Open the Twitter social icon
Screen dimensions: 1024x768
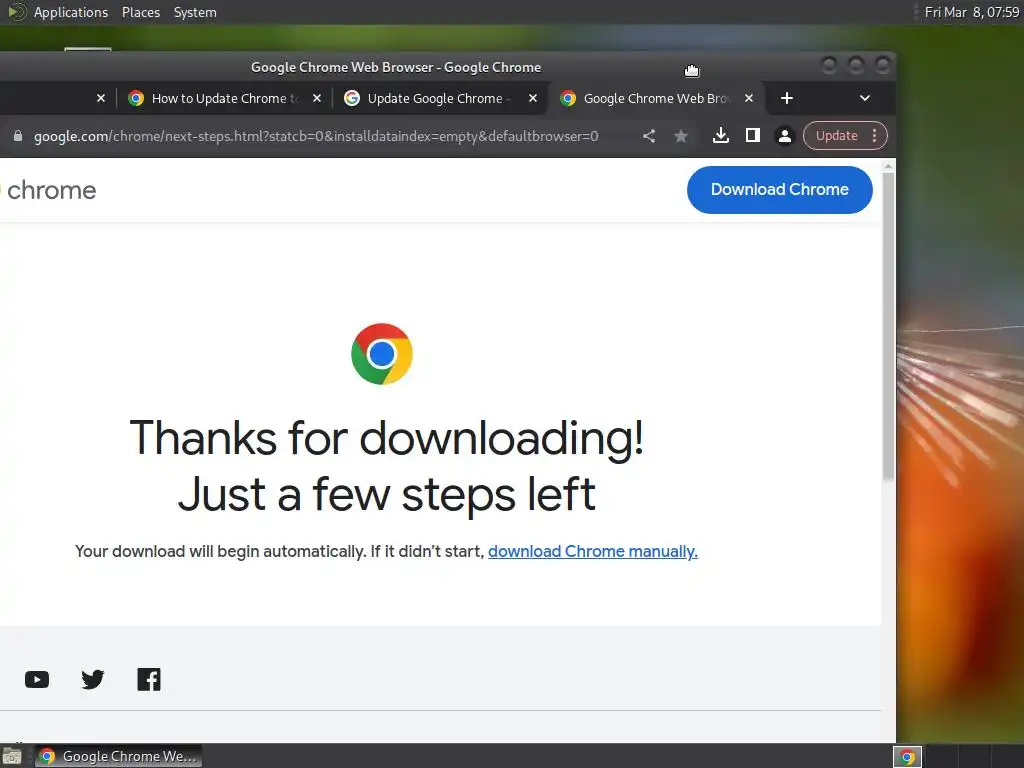tap(93, 679)
